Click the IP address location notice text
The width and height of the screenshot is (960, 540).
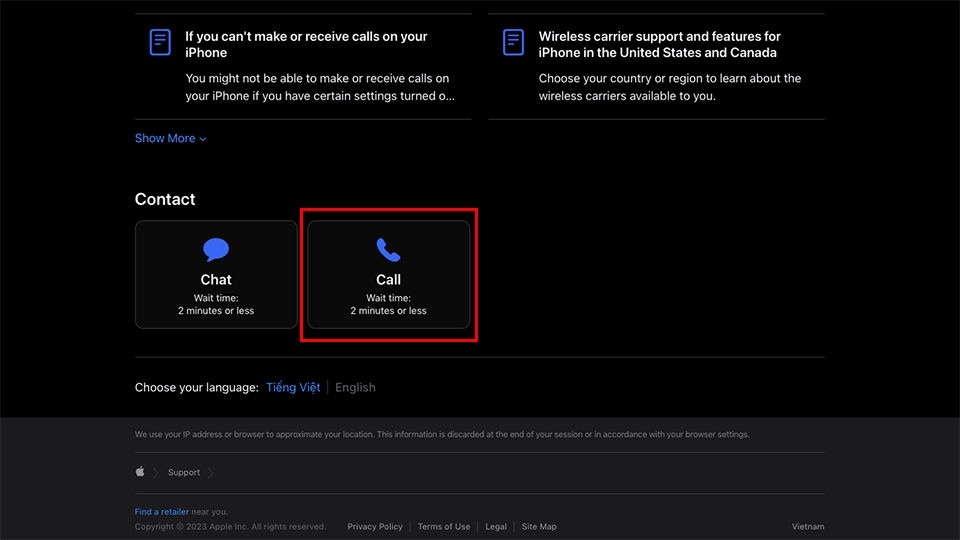point(441,434)
